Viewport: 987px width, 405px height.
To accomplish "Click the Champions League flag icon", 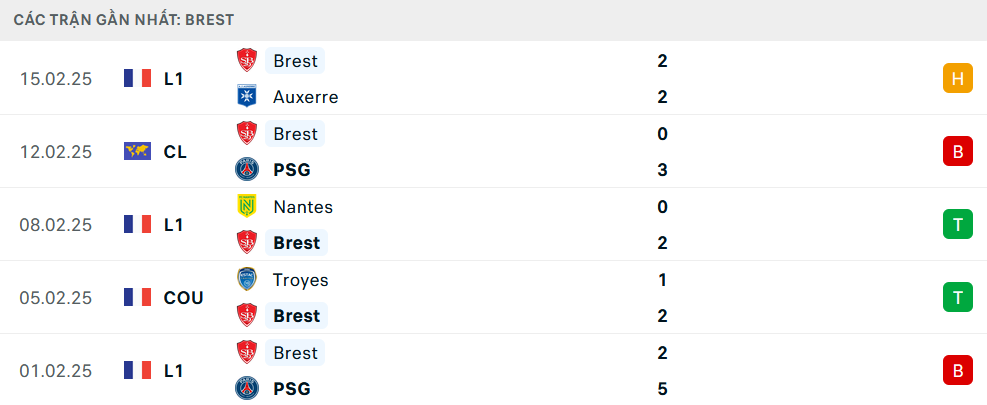I will (x=137, y=152).
